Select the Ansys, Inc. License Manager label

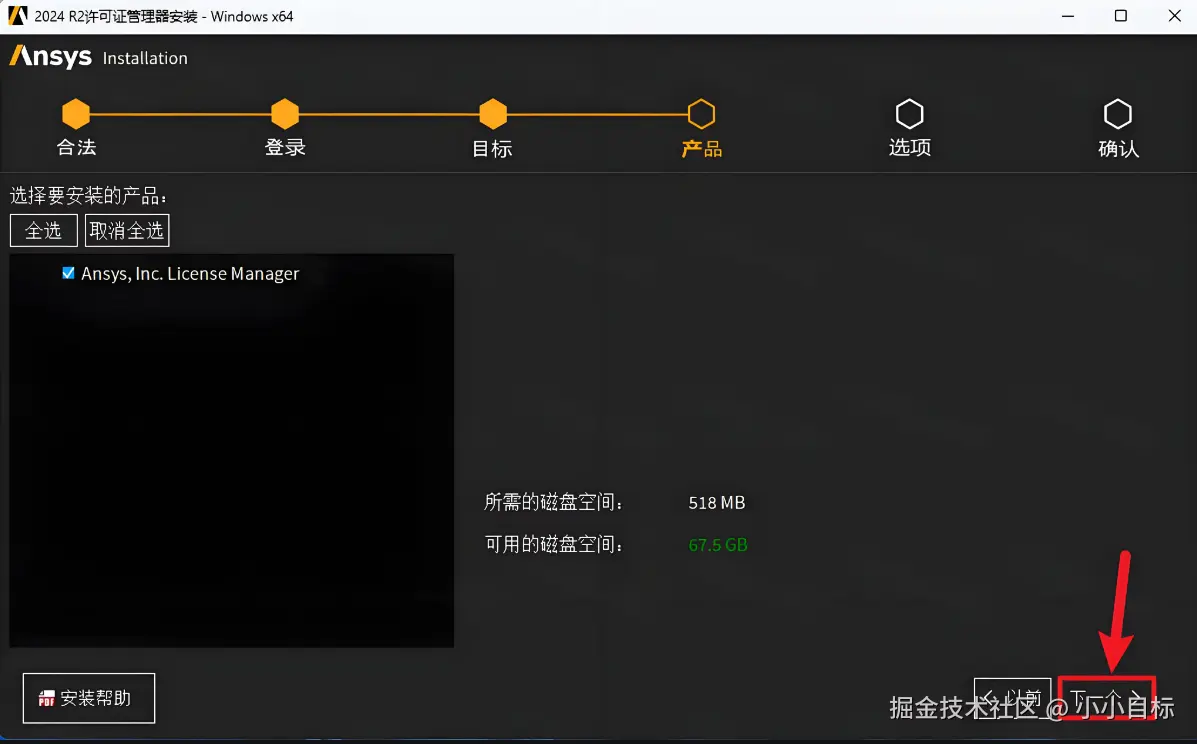pyautogui.click(x=190, y=273)
